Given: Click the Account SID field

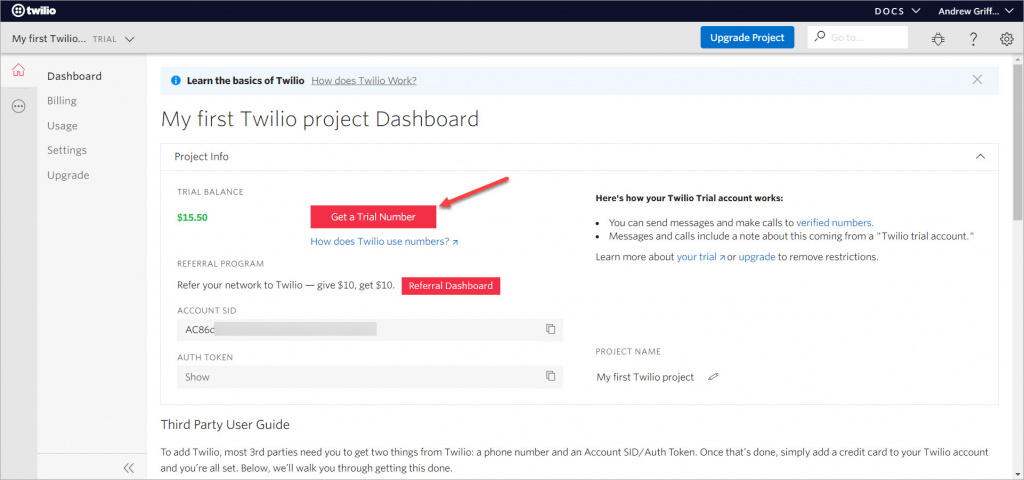Looking at the screenshot, I should 369,329.
